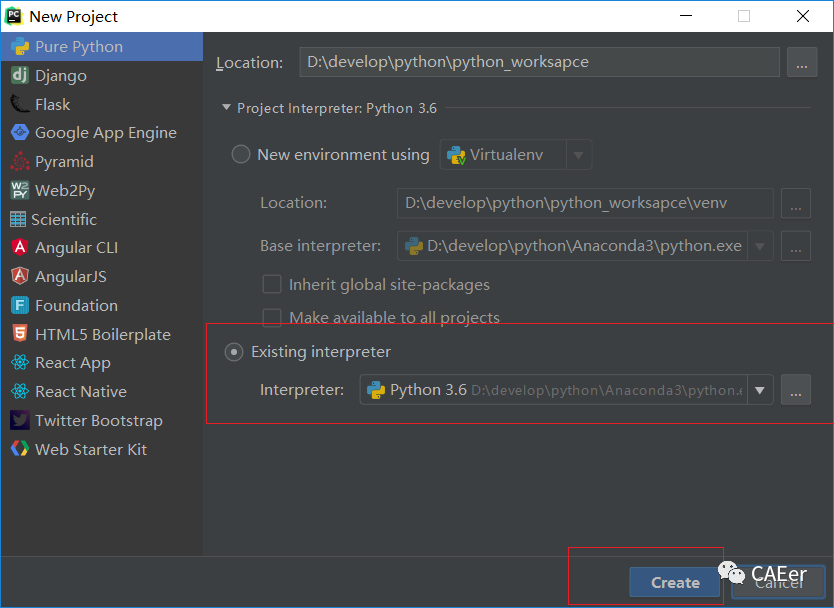Image resolution: width=834 pixels, height=608 pixels.
Task: Click the Google App Engine icon
Action: point(20,132)
